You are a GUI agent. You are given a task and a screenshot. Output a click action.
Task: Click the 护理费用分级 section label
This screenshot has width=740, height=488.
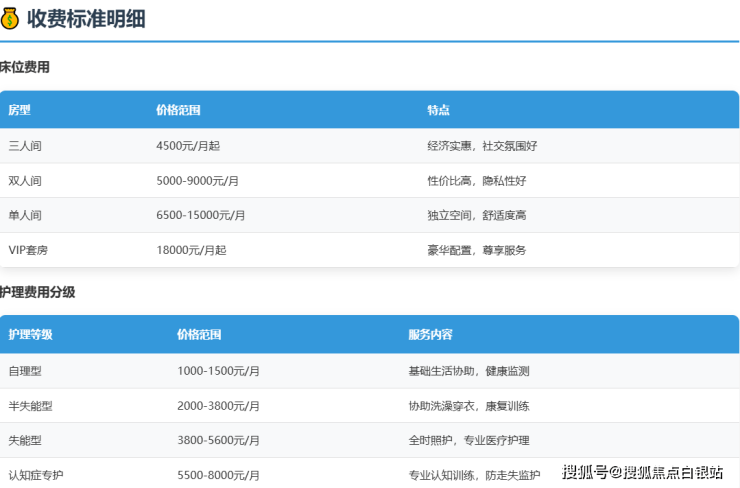37,292
